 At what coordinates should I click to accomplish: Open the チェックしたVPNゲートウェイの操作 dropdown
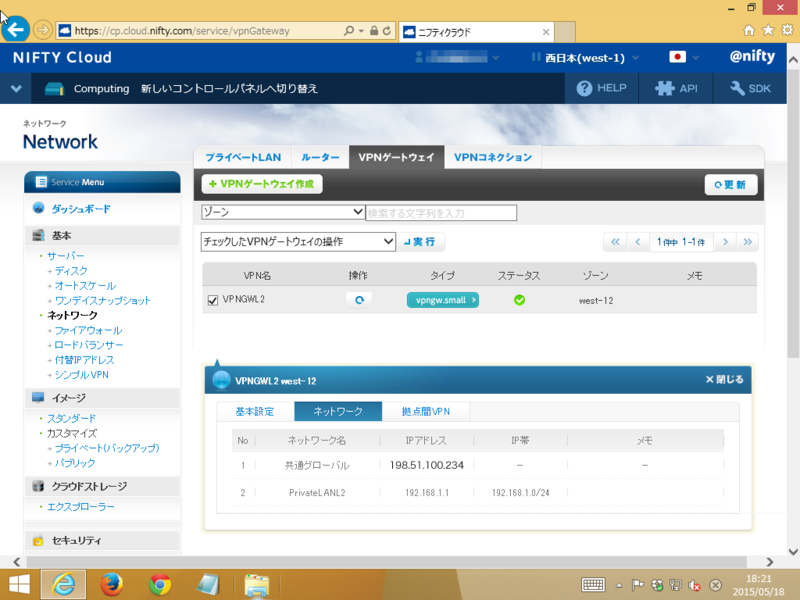pos(298,242)
